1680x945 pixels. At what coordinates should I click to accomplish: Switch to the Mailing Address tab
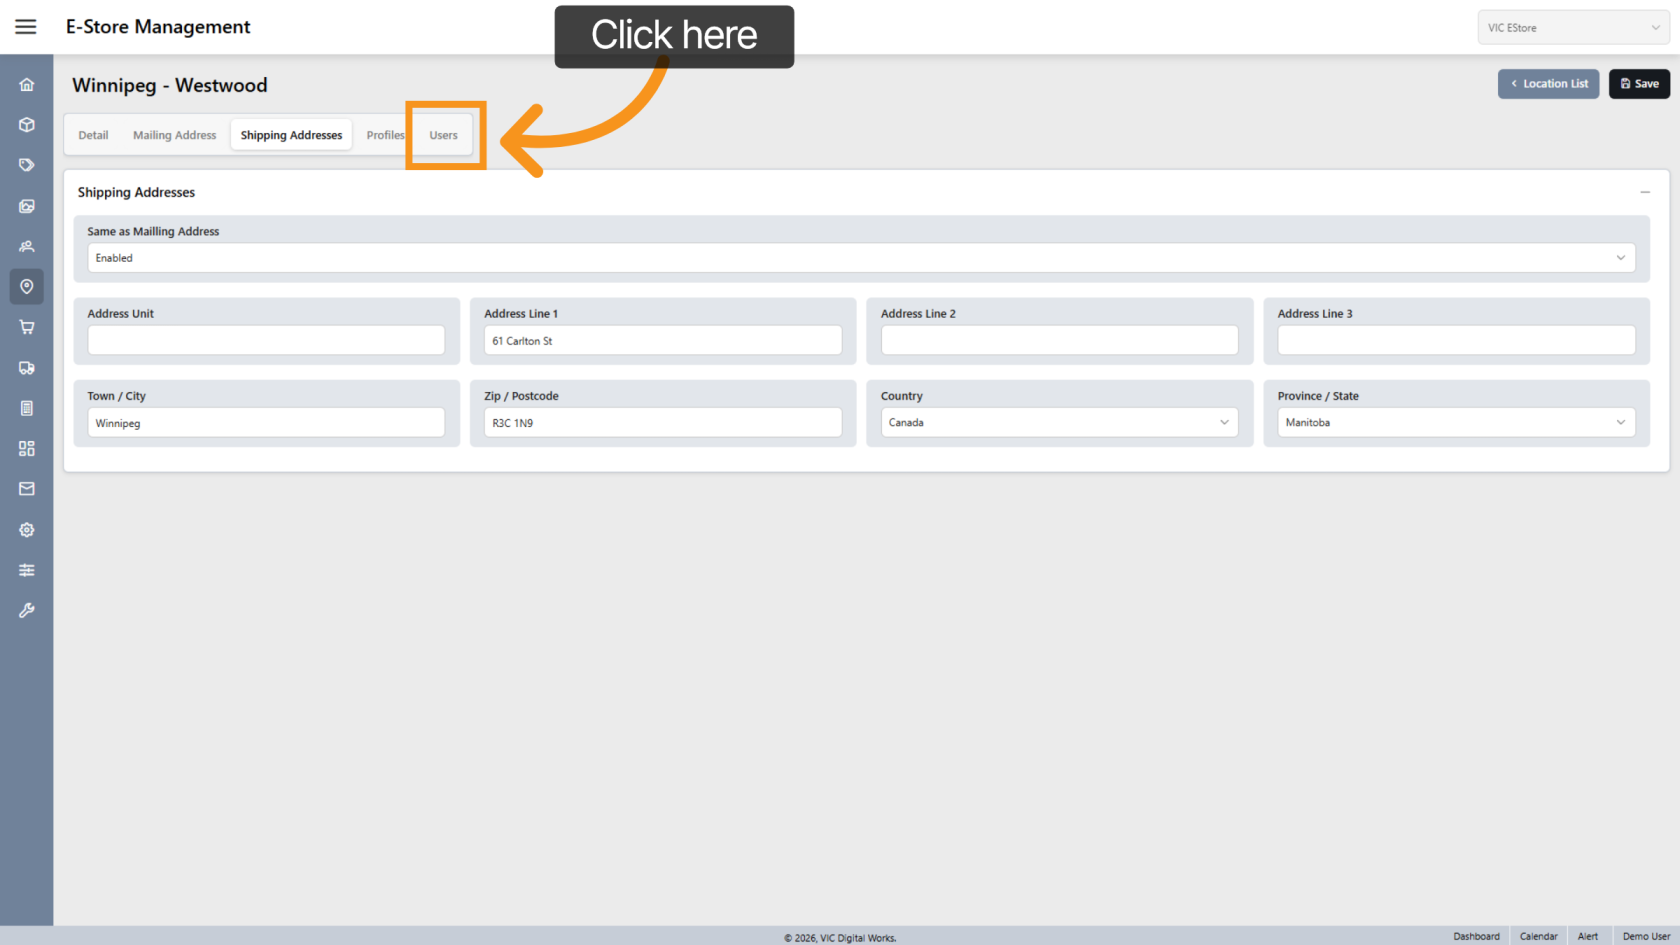(174, 135)
